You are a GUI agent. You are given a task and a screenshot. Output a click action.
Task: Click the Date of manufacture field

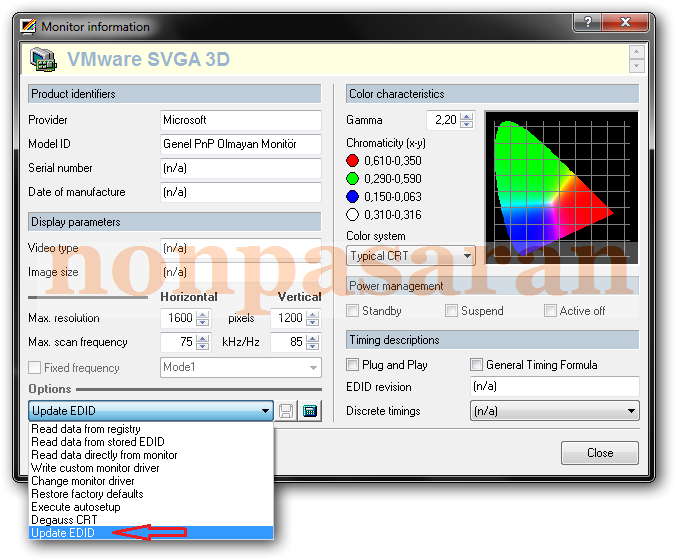pos(241,192)
